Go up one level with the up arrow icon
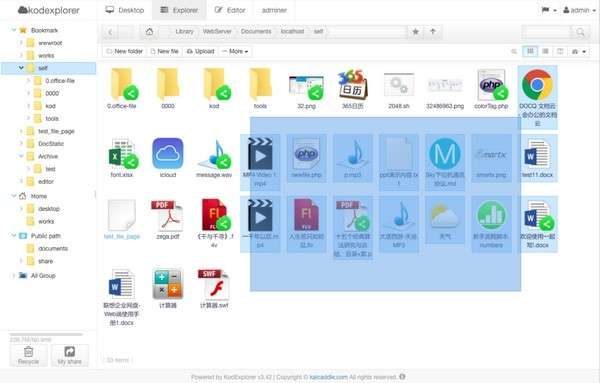Screen dimensions: 600x383 (x=433, y=32)
